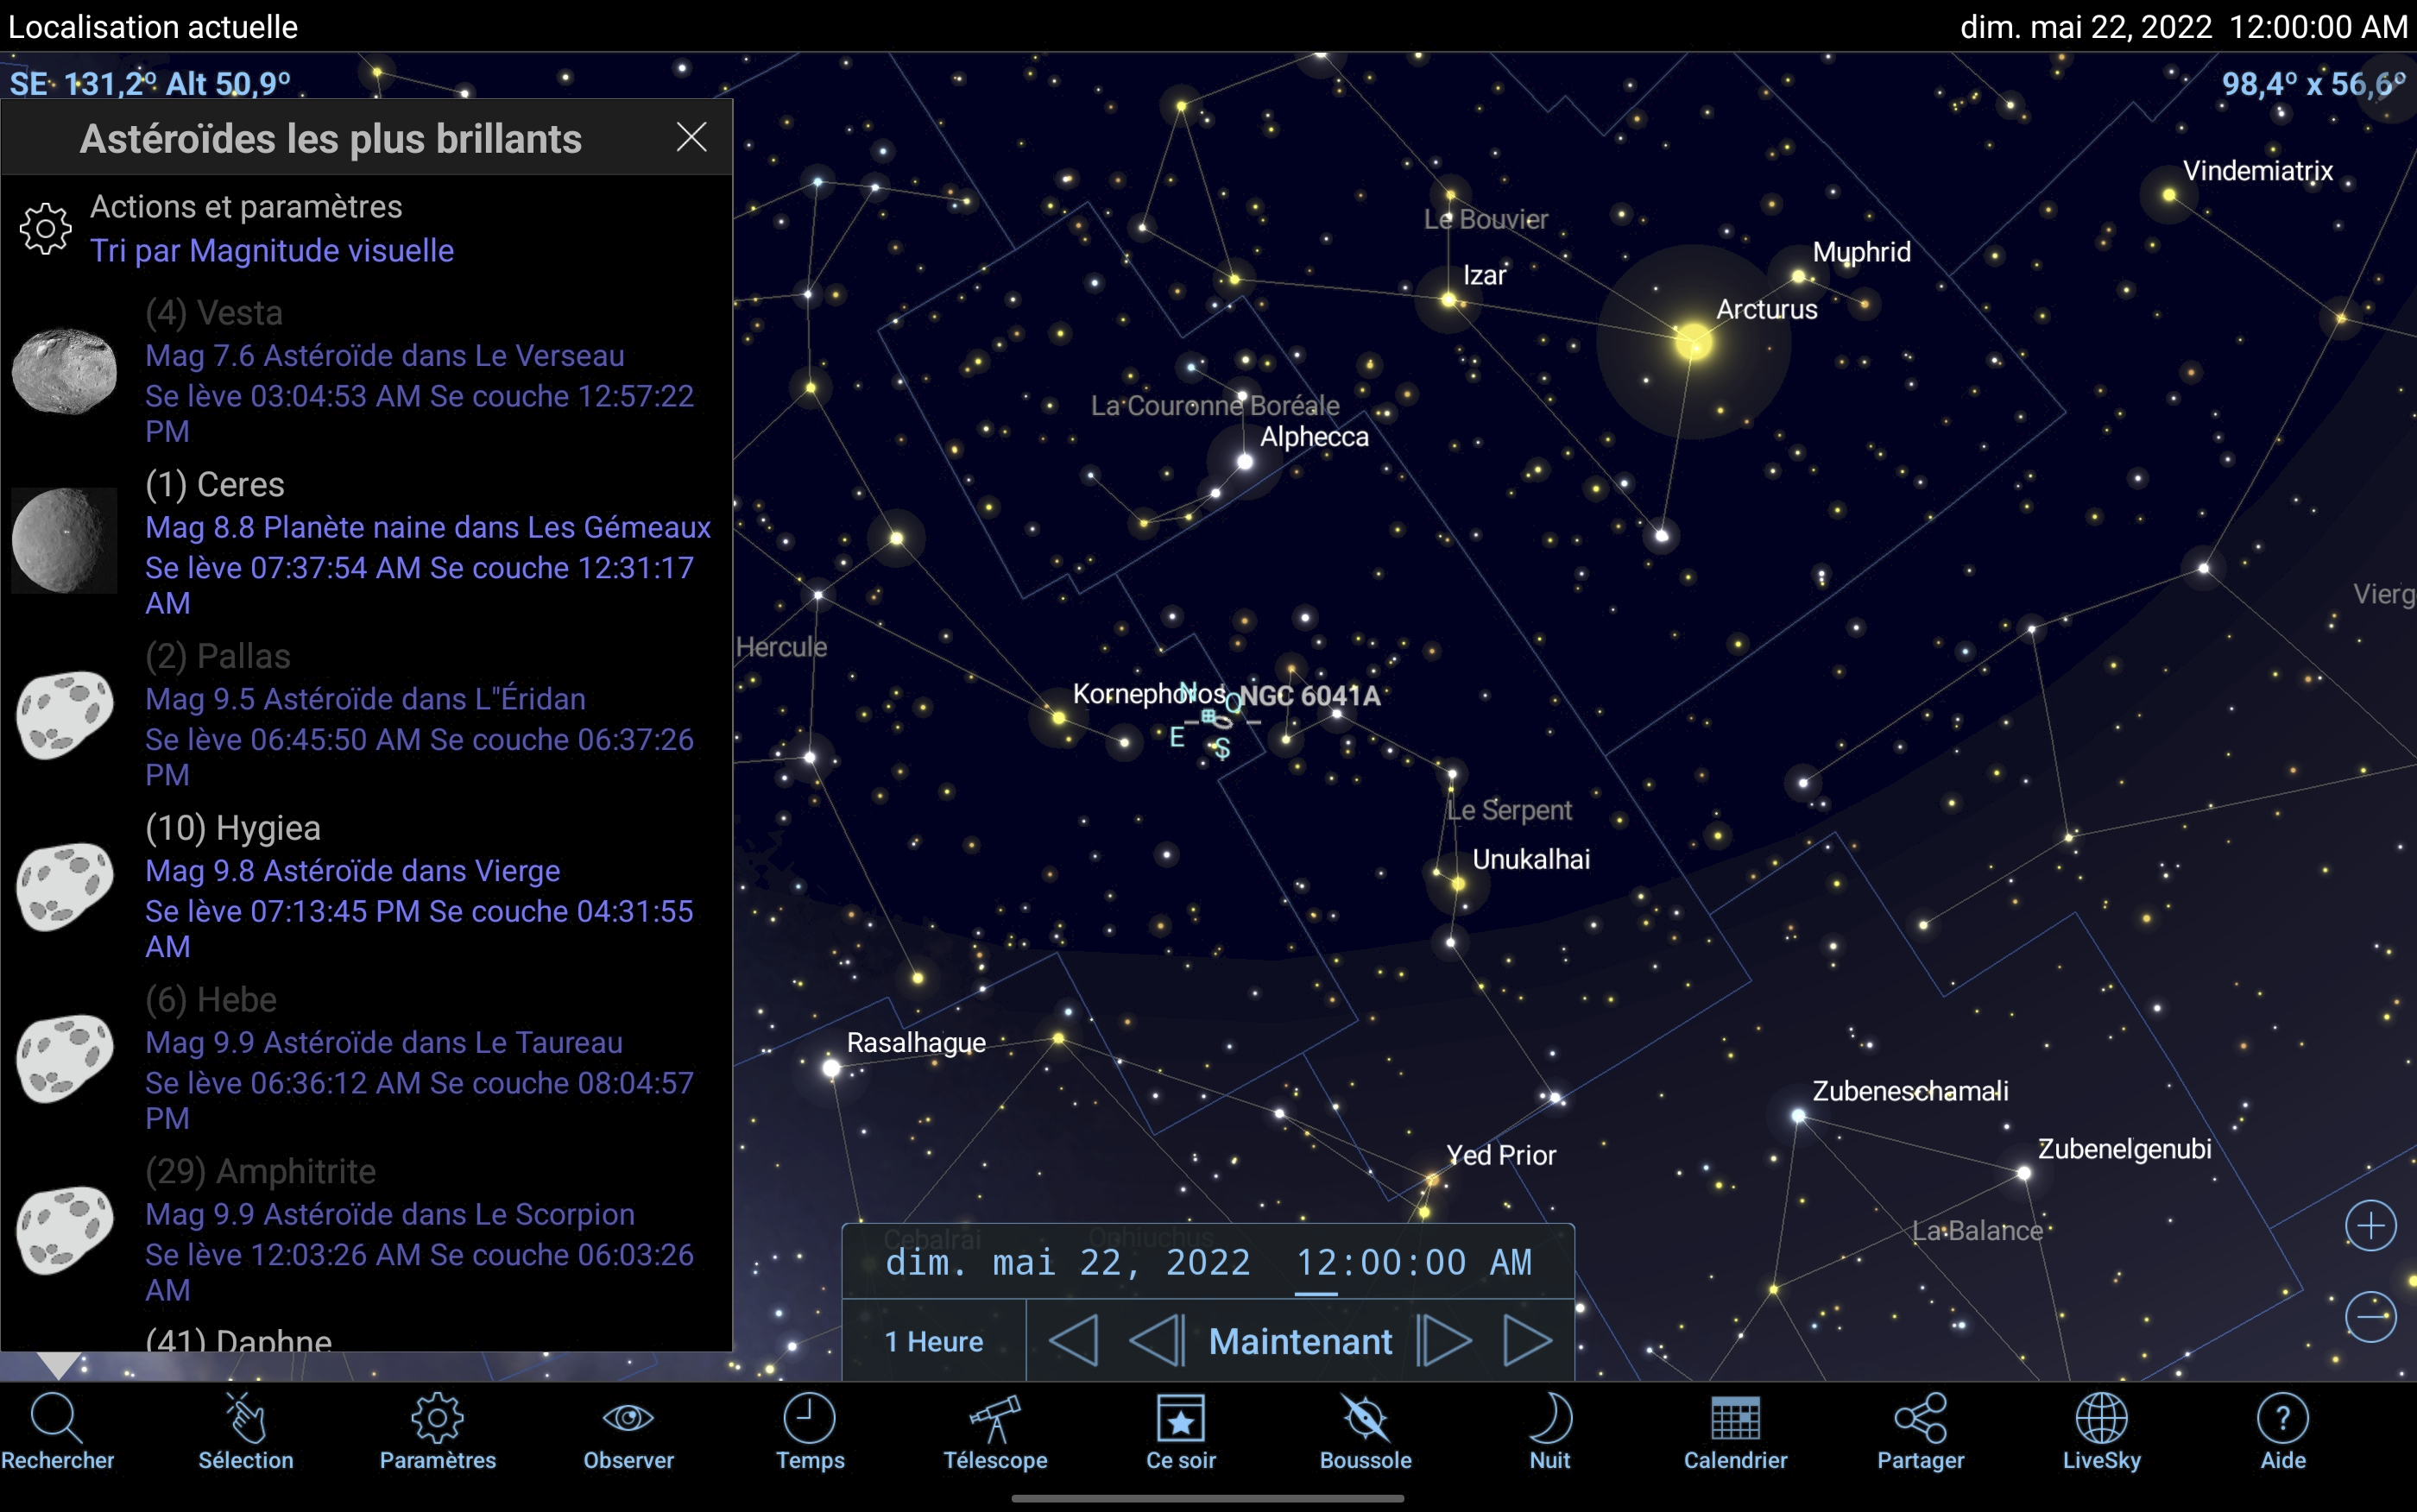The width and height of the screenshot is (2417, 1512).
Task: Zoom in with the plus circle
Action: pos(2370,1226)
